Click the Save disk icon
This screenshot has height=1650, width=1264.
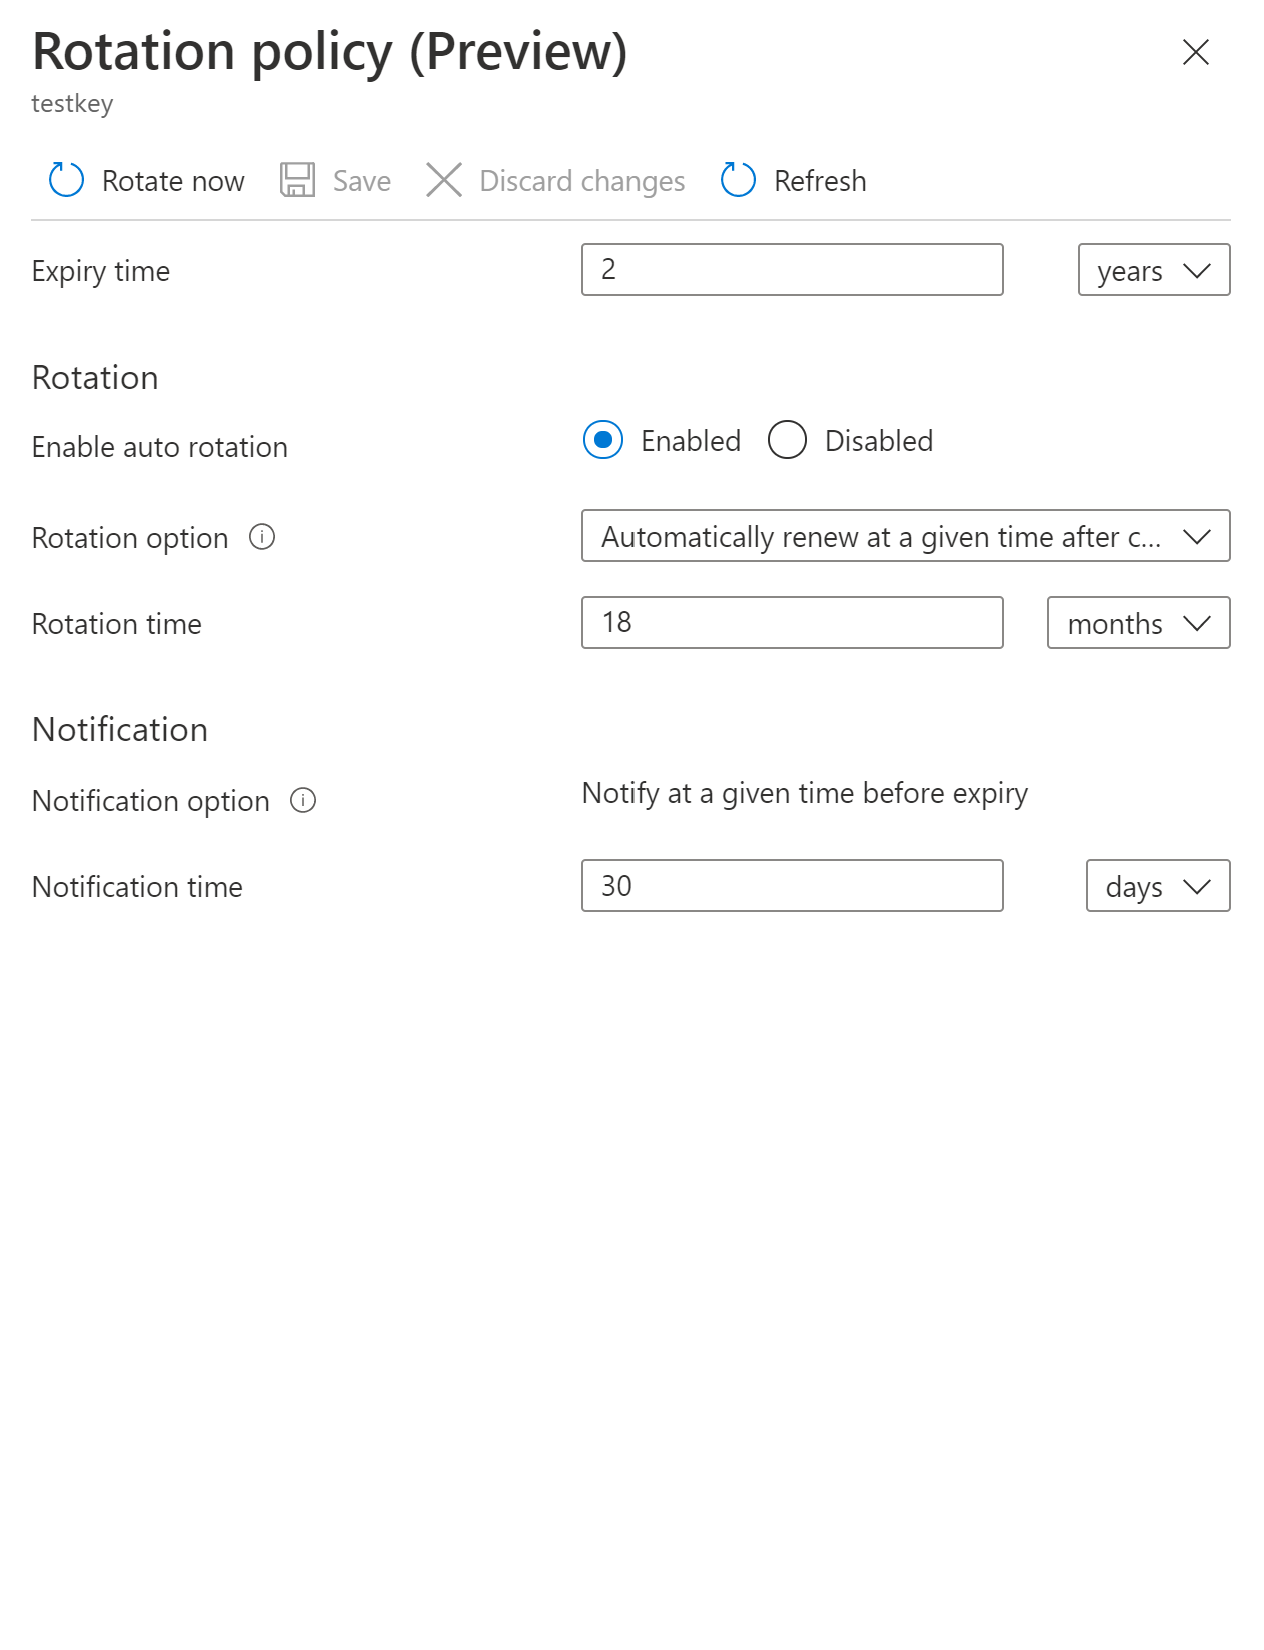(x=297, y=180)
